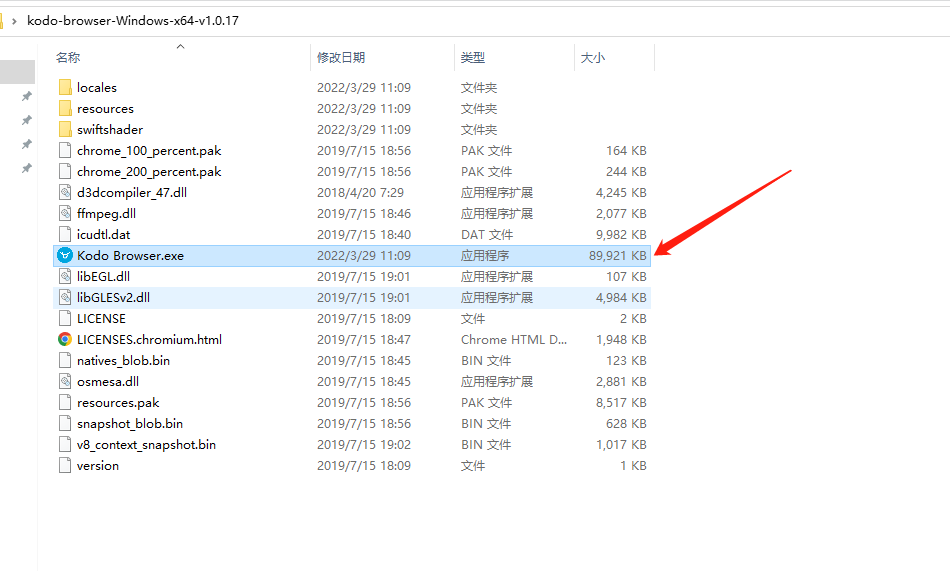Click the 应用程序 type cell
950x571 pixels.
click(x=485, y=255)
